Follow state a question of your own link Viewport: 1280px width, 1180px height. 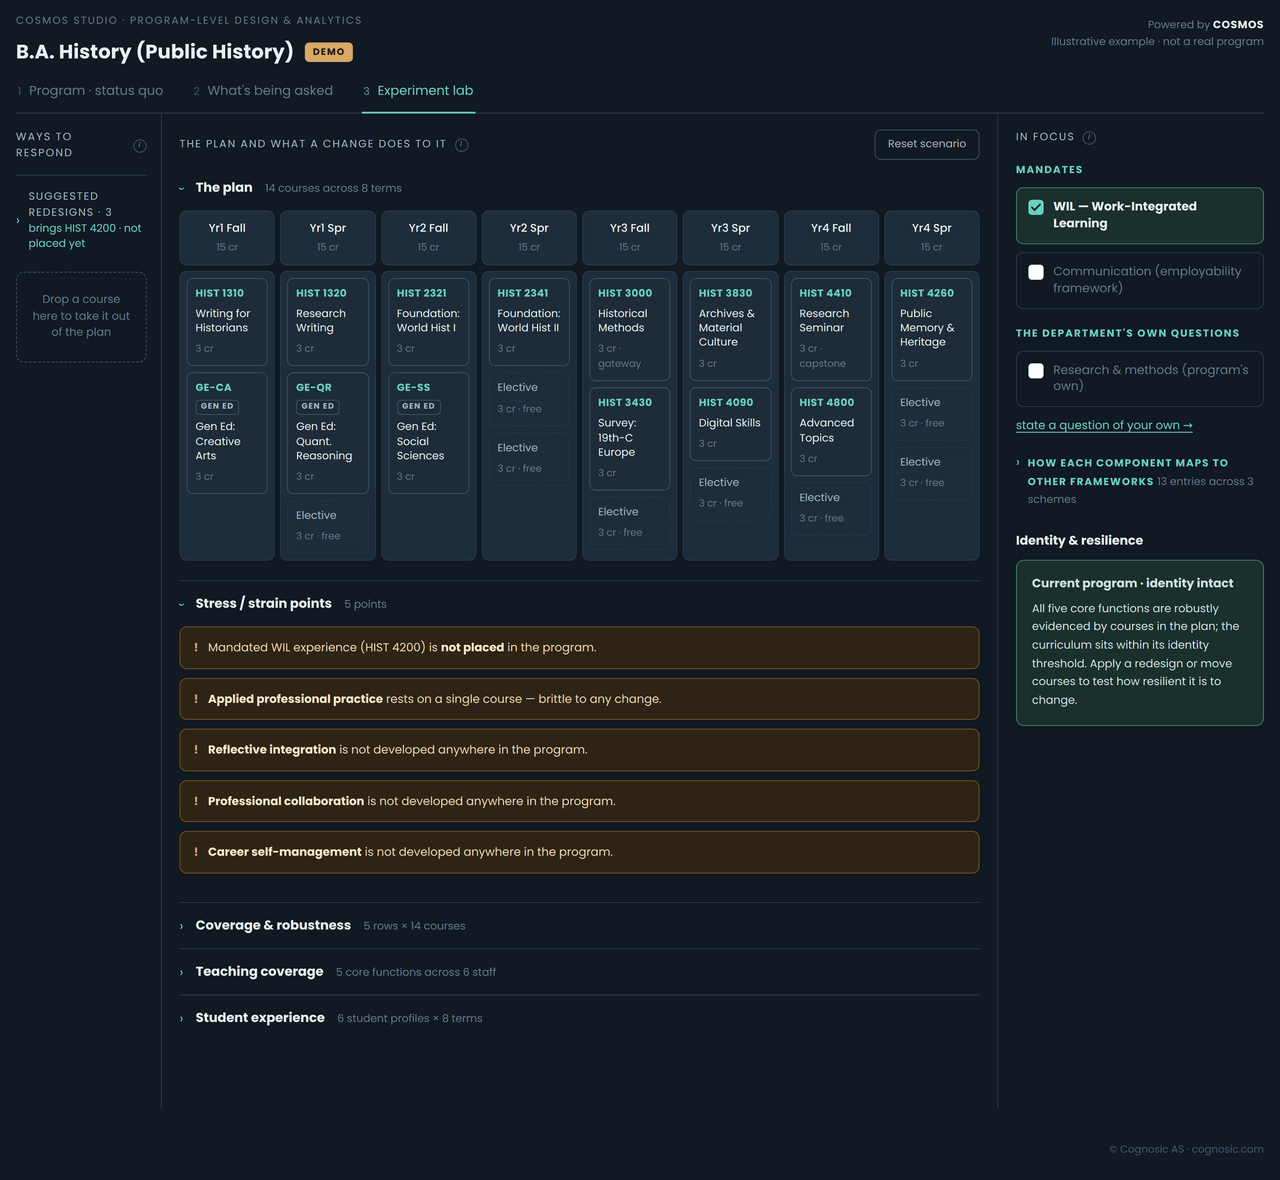click(x=1104, y=425)
